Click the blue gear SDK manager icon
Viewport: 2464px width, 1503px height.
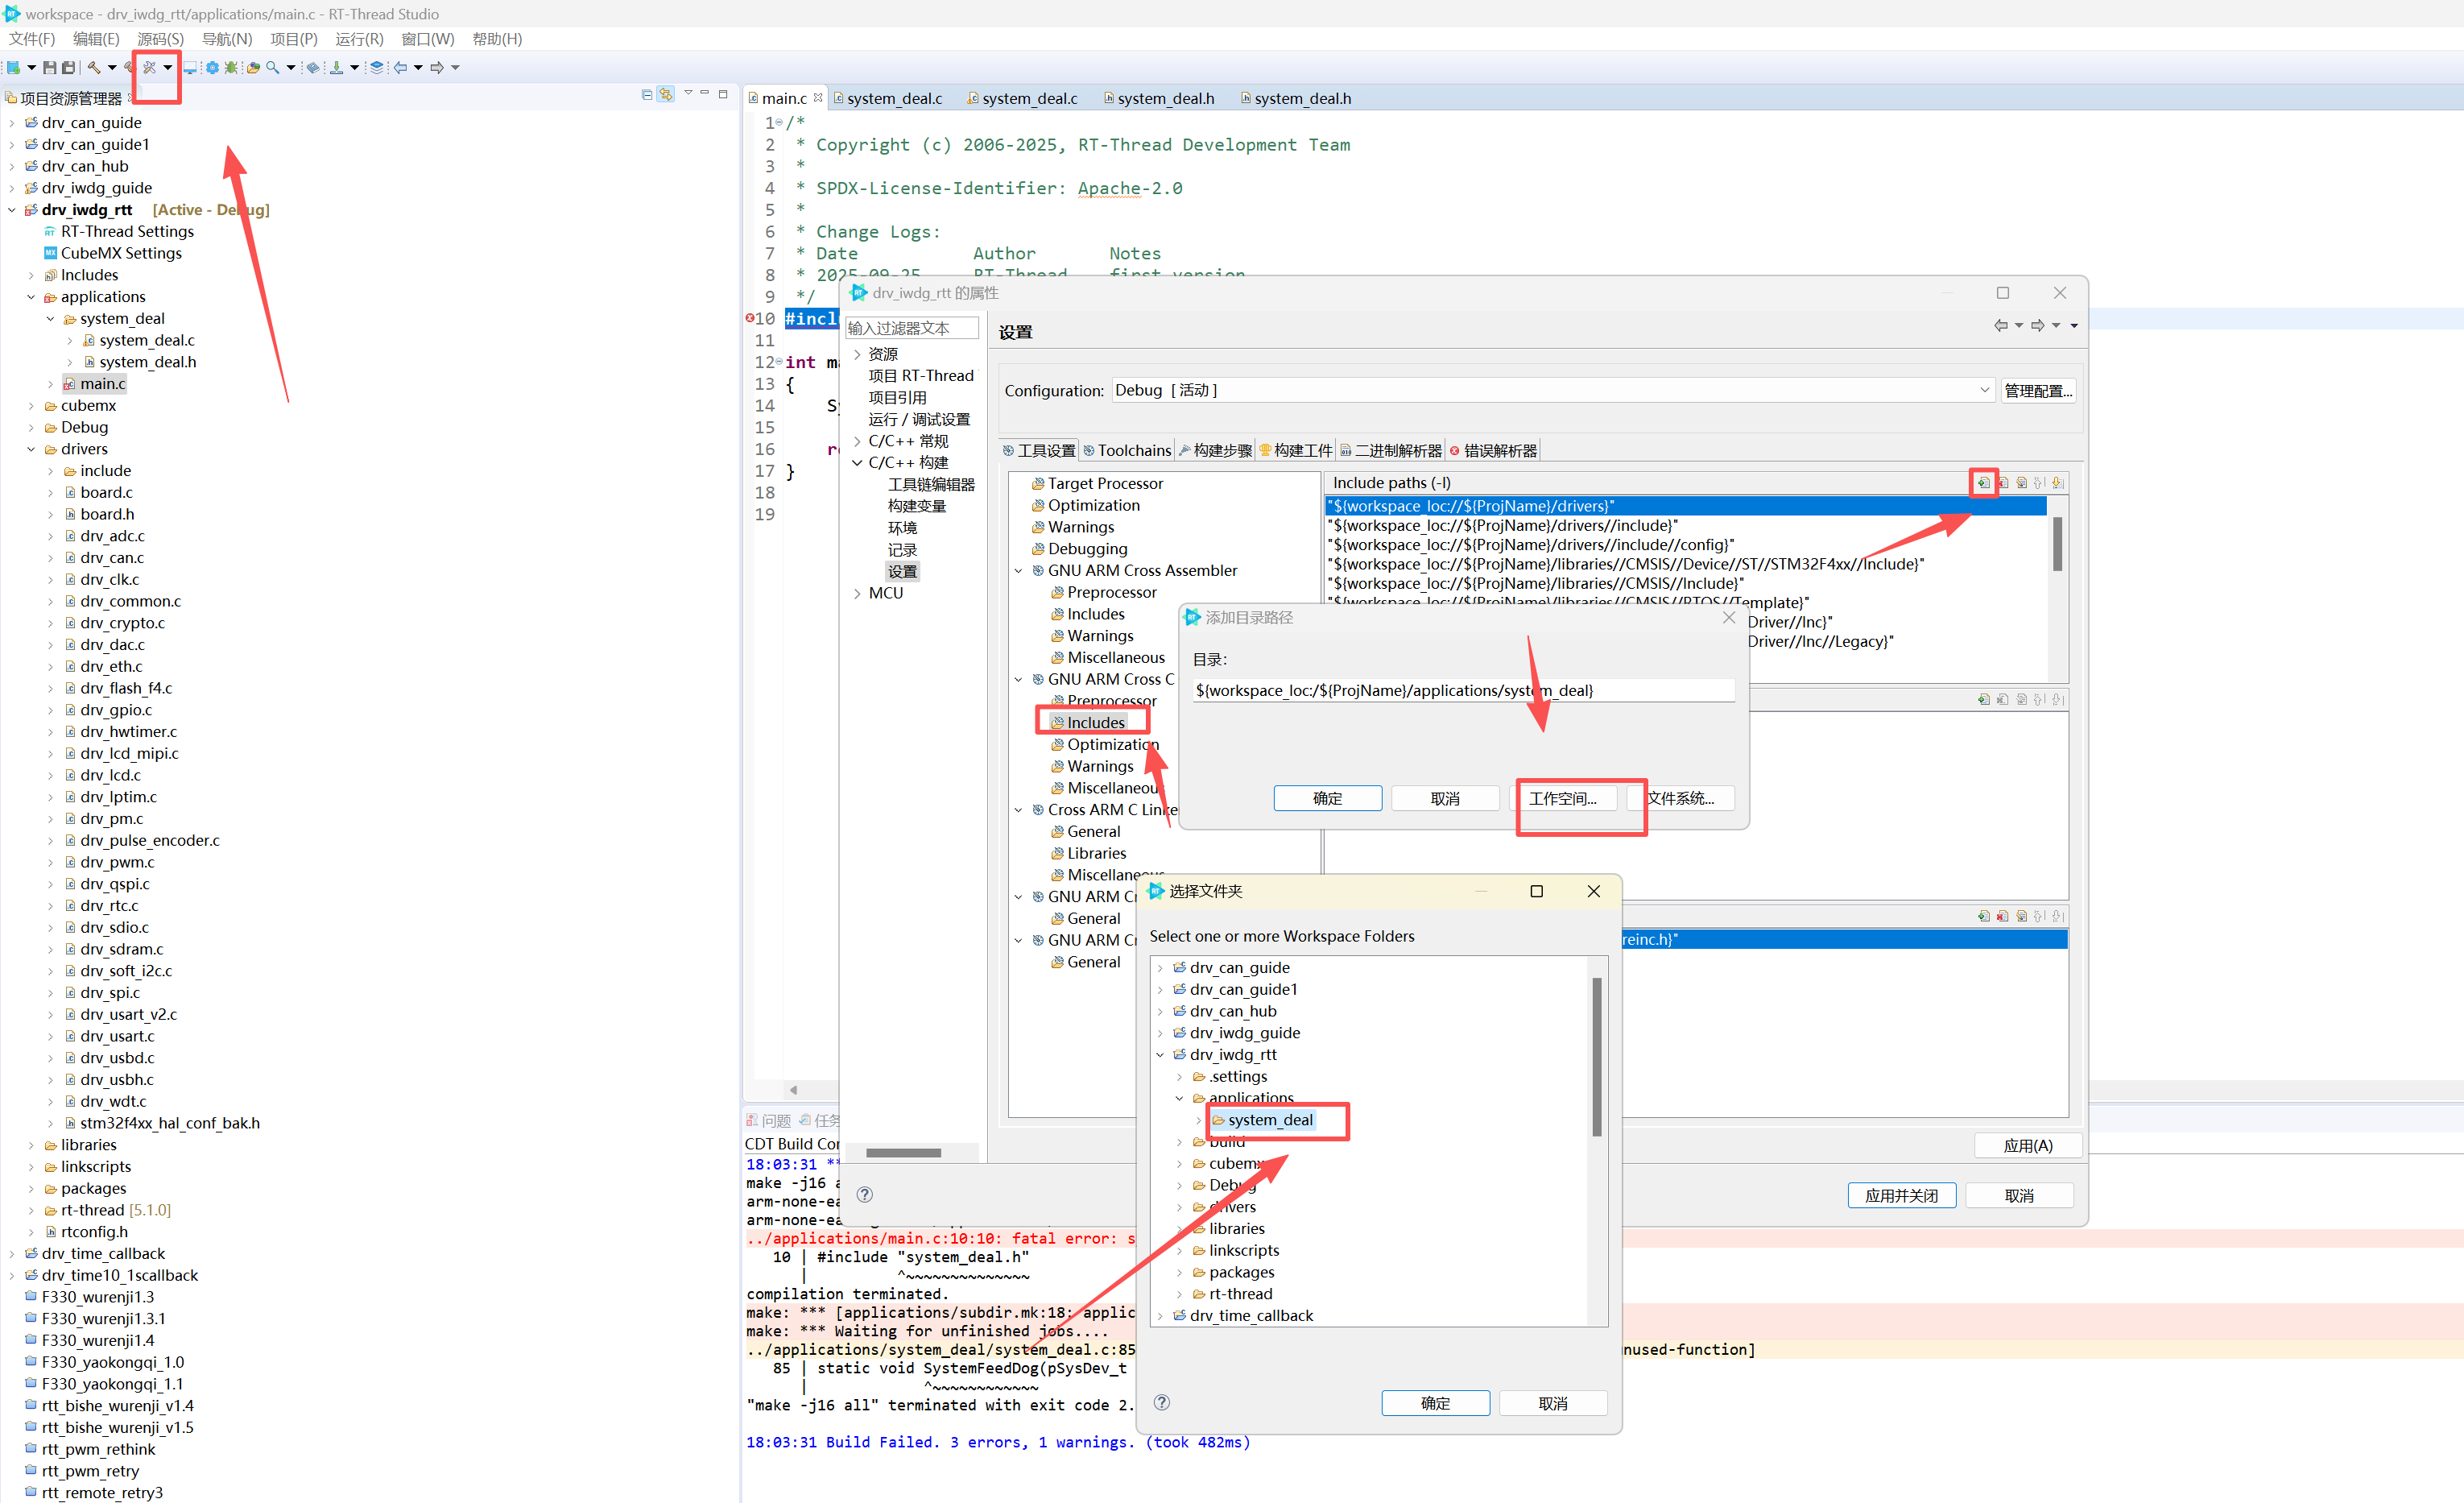[x=212, y=67]
